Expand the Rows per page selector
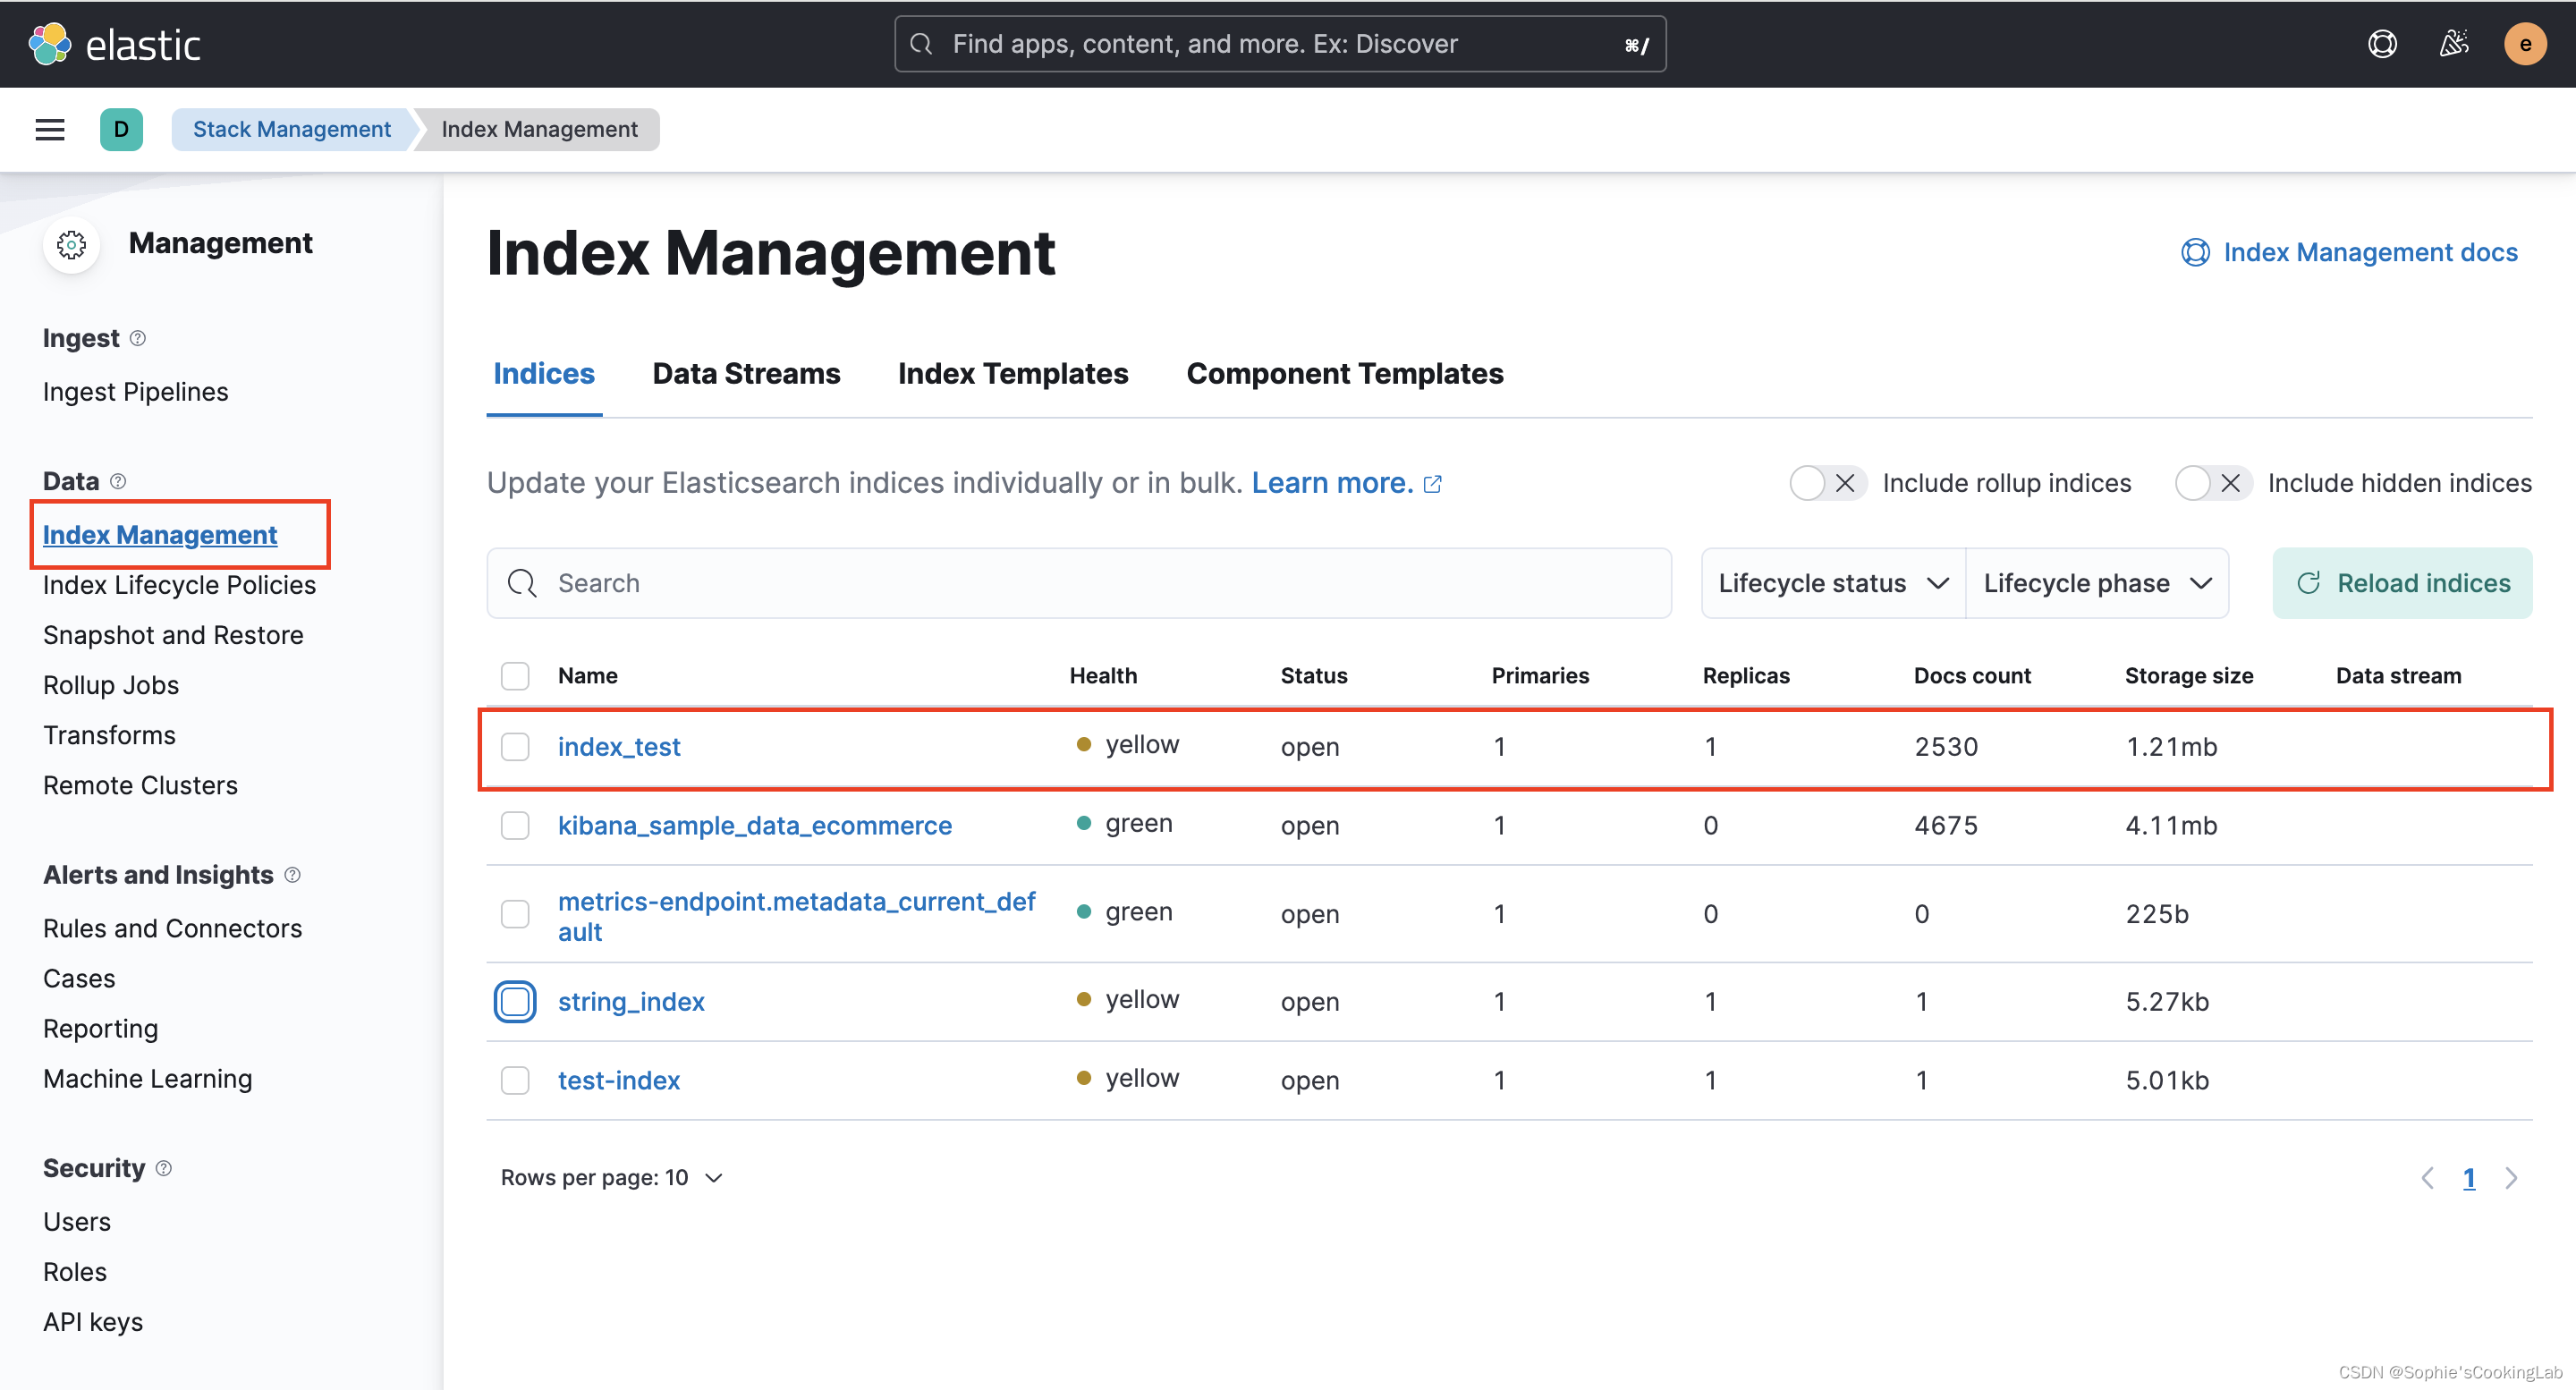Screen dimensions: 2576x1390 point(611,1178)
